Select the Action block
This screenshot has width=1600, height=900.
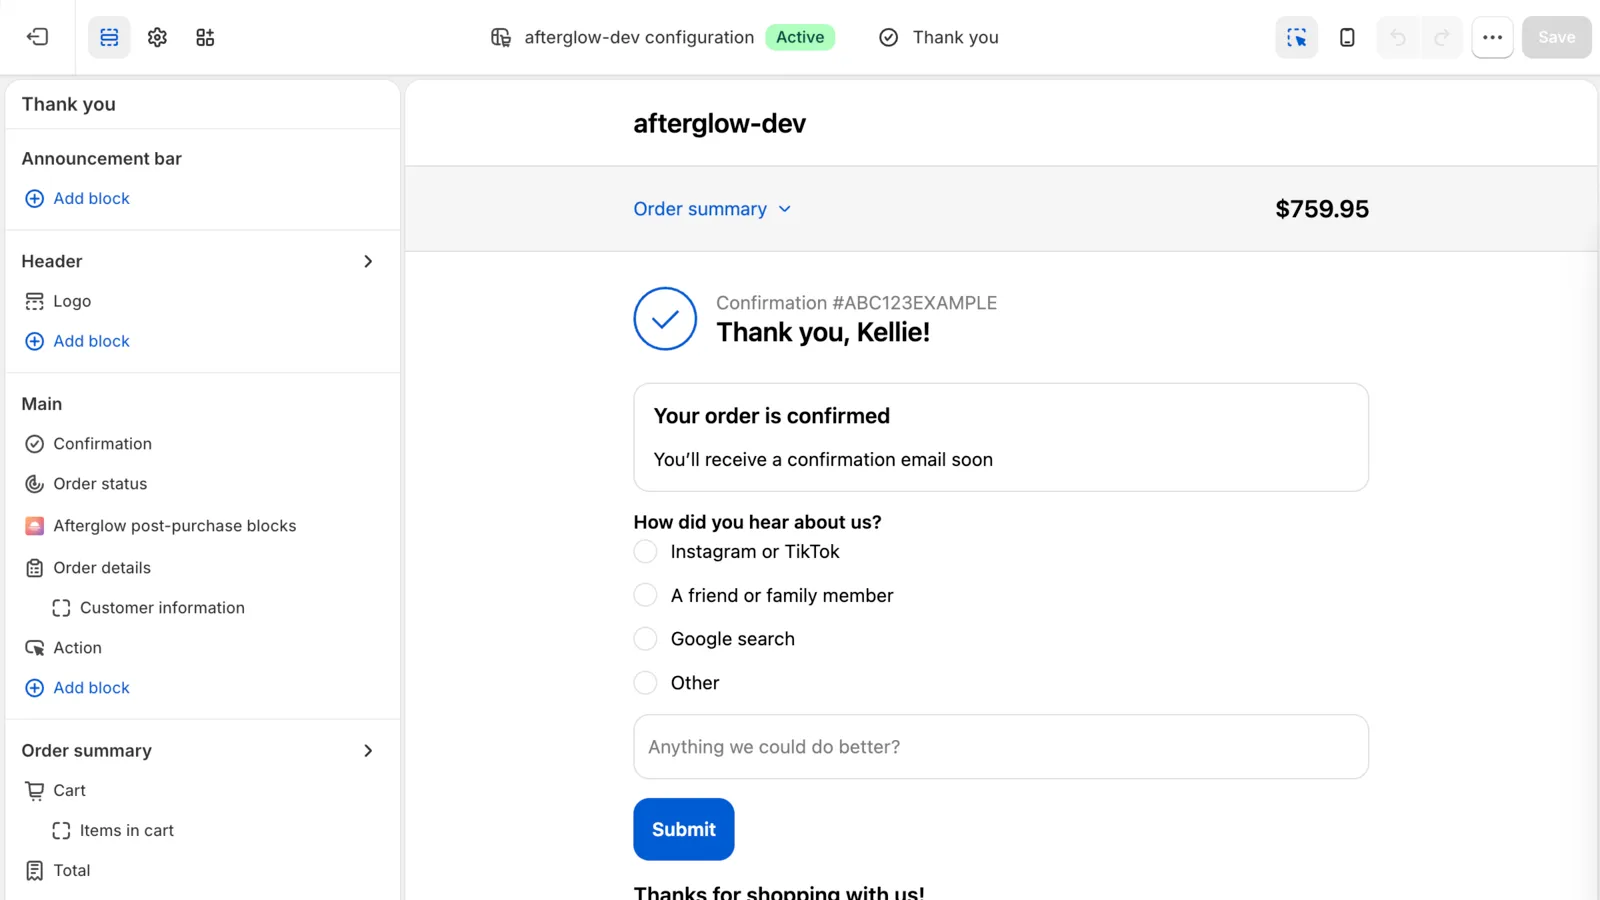click(63, 648)
